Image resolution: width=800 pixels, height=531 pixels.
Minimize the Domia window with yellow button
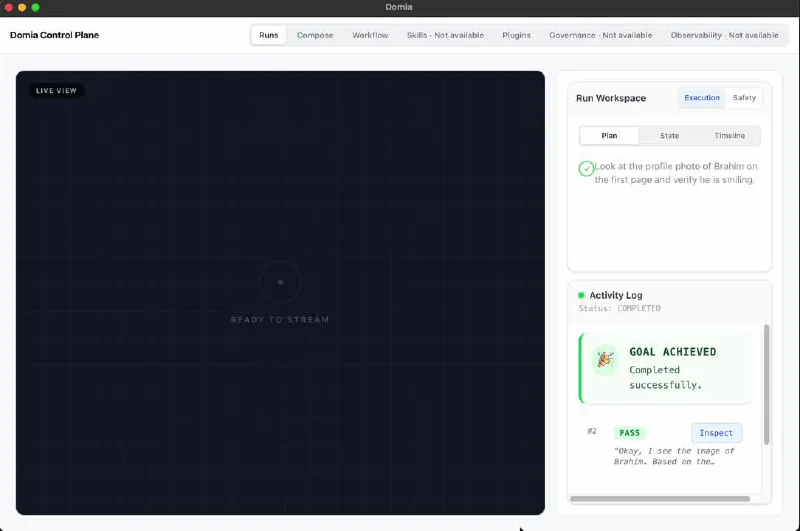[22, 7]
